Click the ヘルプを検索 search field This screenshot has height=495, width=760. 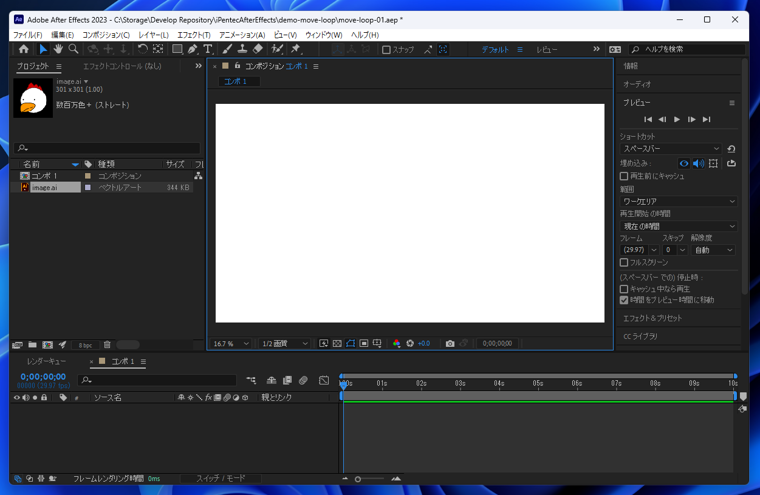click(x=688, y=49)
